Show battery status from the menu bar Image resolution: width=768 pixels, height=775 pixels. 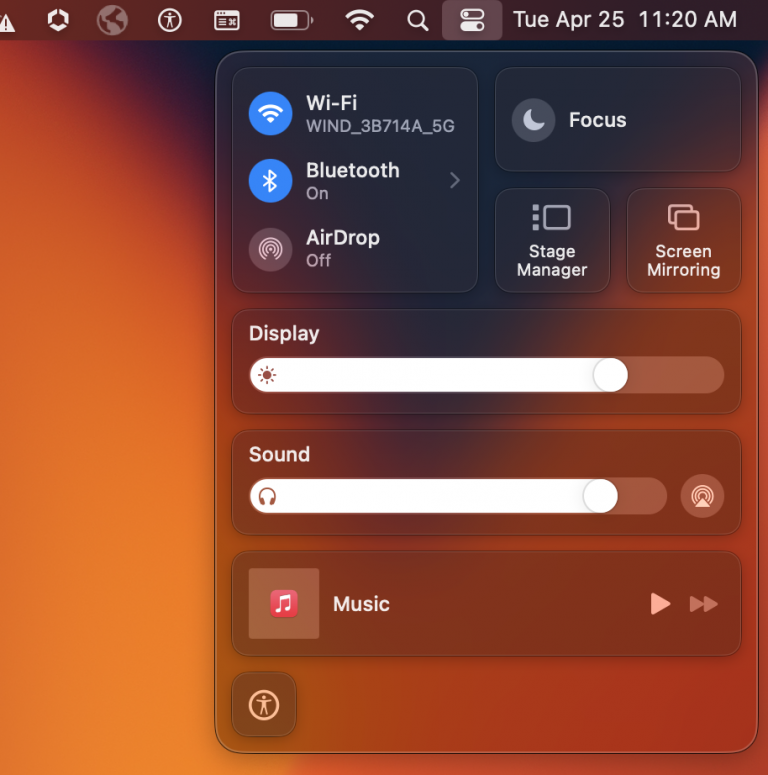click(x=292, y=20)
